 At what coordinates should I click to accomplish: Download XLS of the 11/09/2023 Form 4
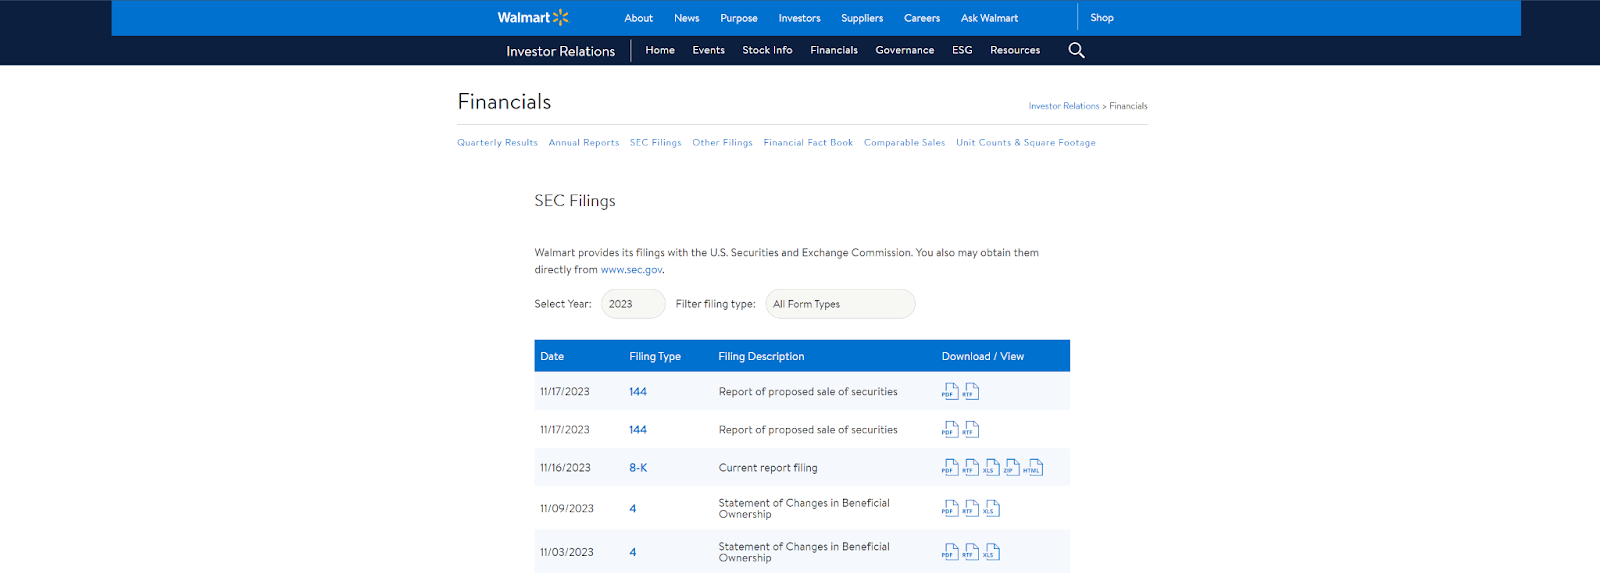pos(991,509)
